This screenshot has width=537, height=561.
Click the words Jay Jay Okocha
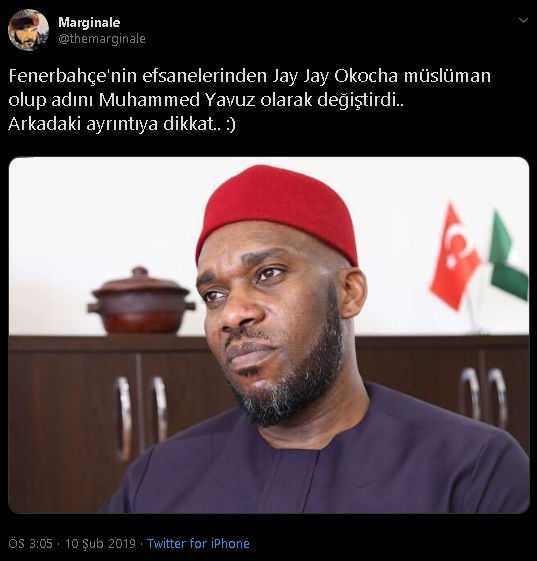pyautogui.click(x=336, y=76)
